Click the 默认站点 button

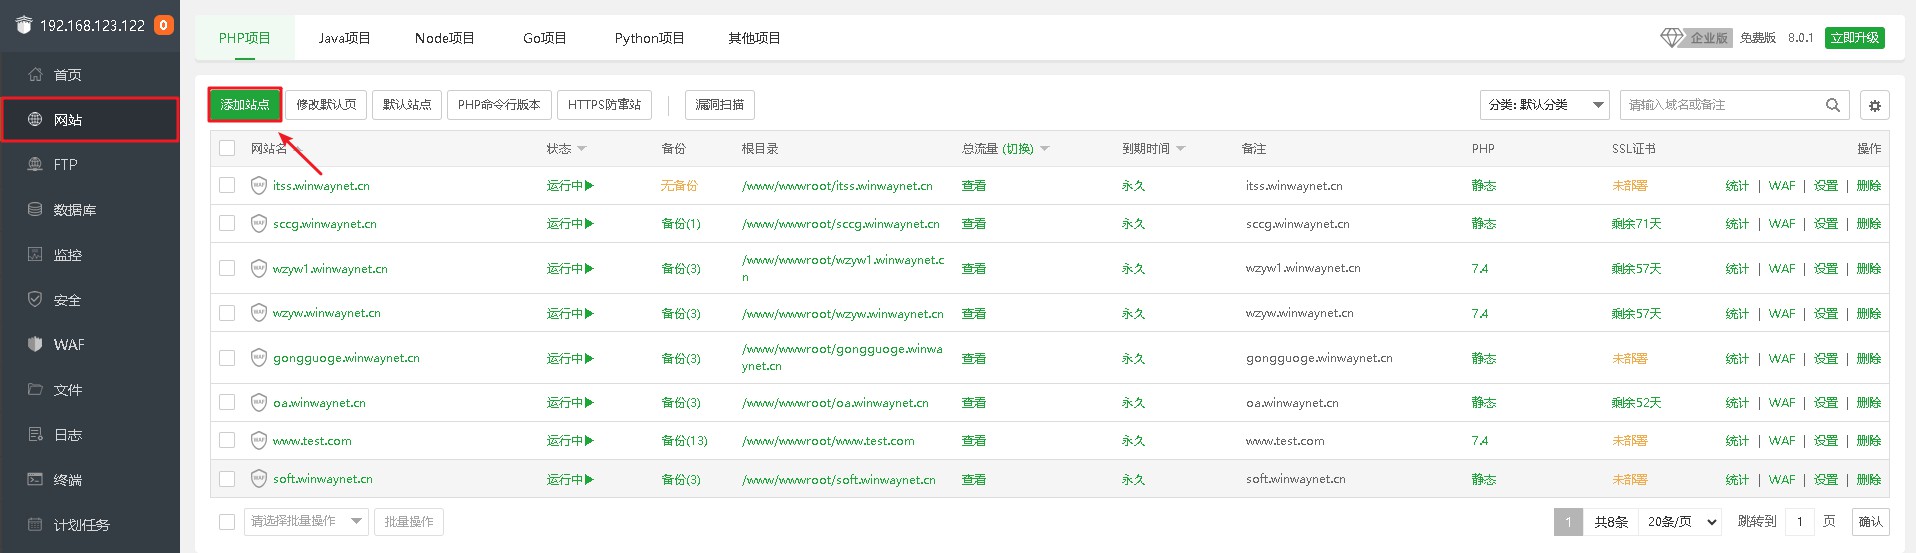coord(407,105)
